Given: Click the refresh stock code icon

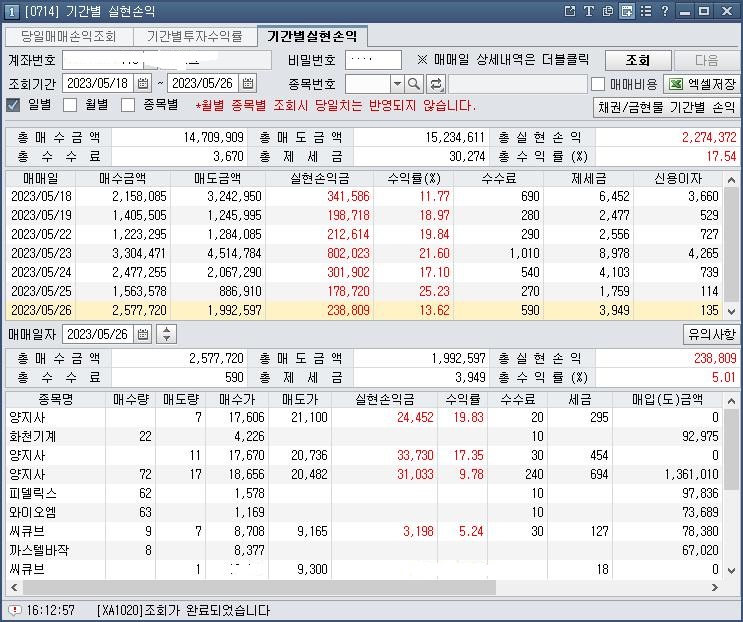Looking at the screenshot, I should [435, 84].
